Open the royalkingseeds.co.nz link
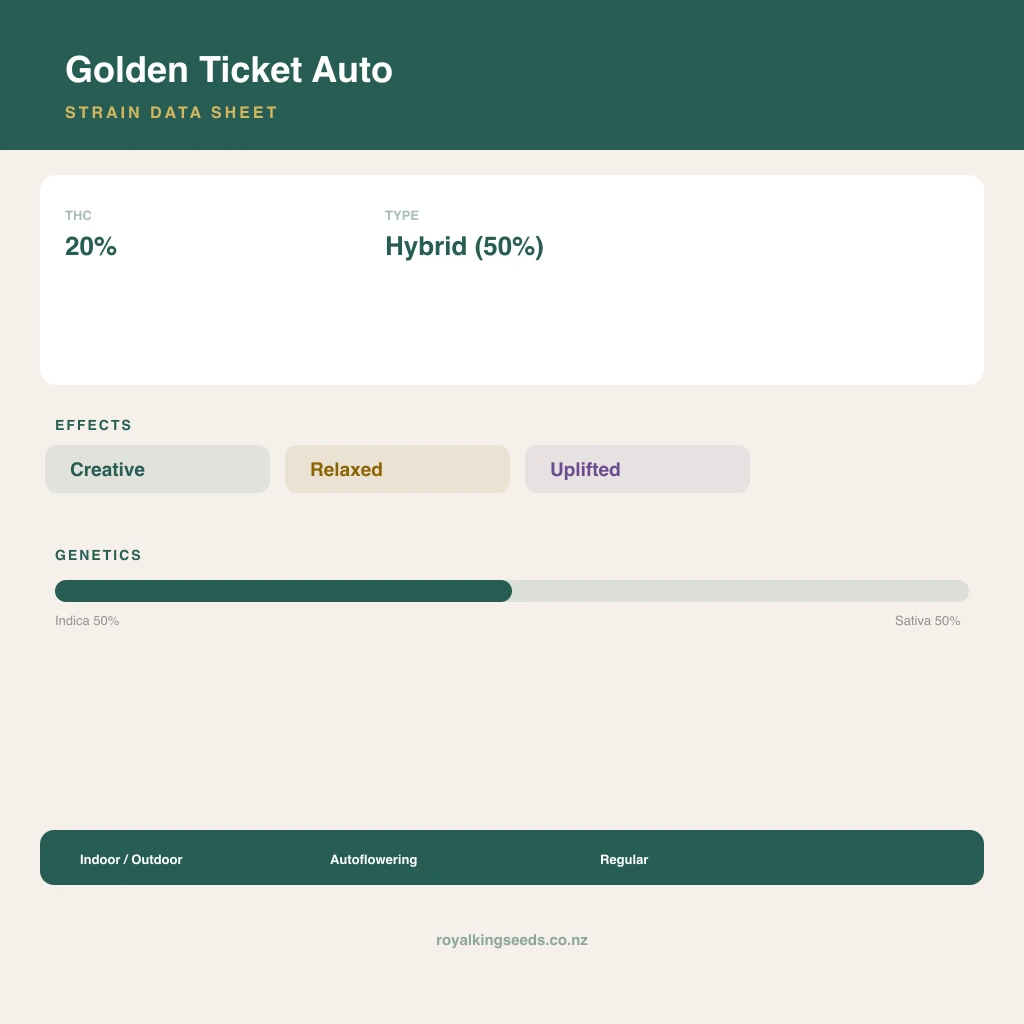Viewport: 1024px width, 1024px height. pyautogui.click(x=512, y=940)
